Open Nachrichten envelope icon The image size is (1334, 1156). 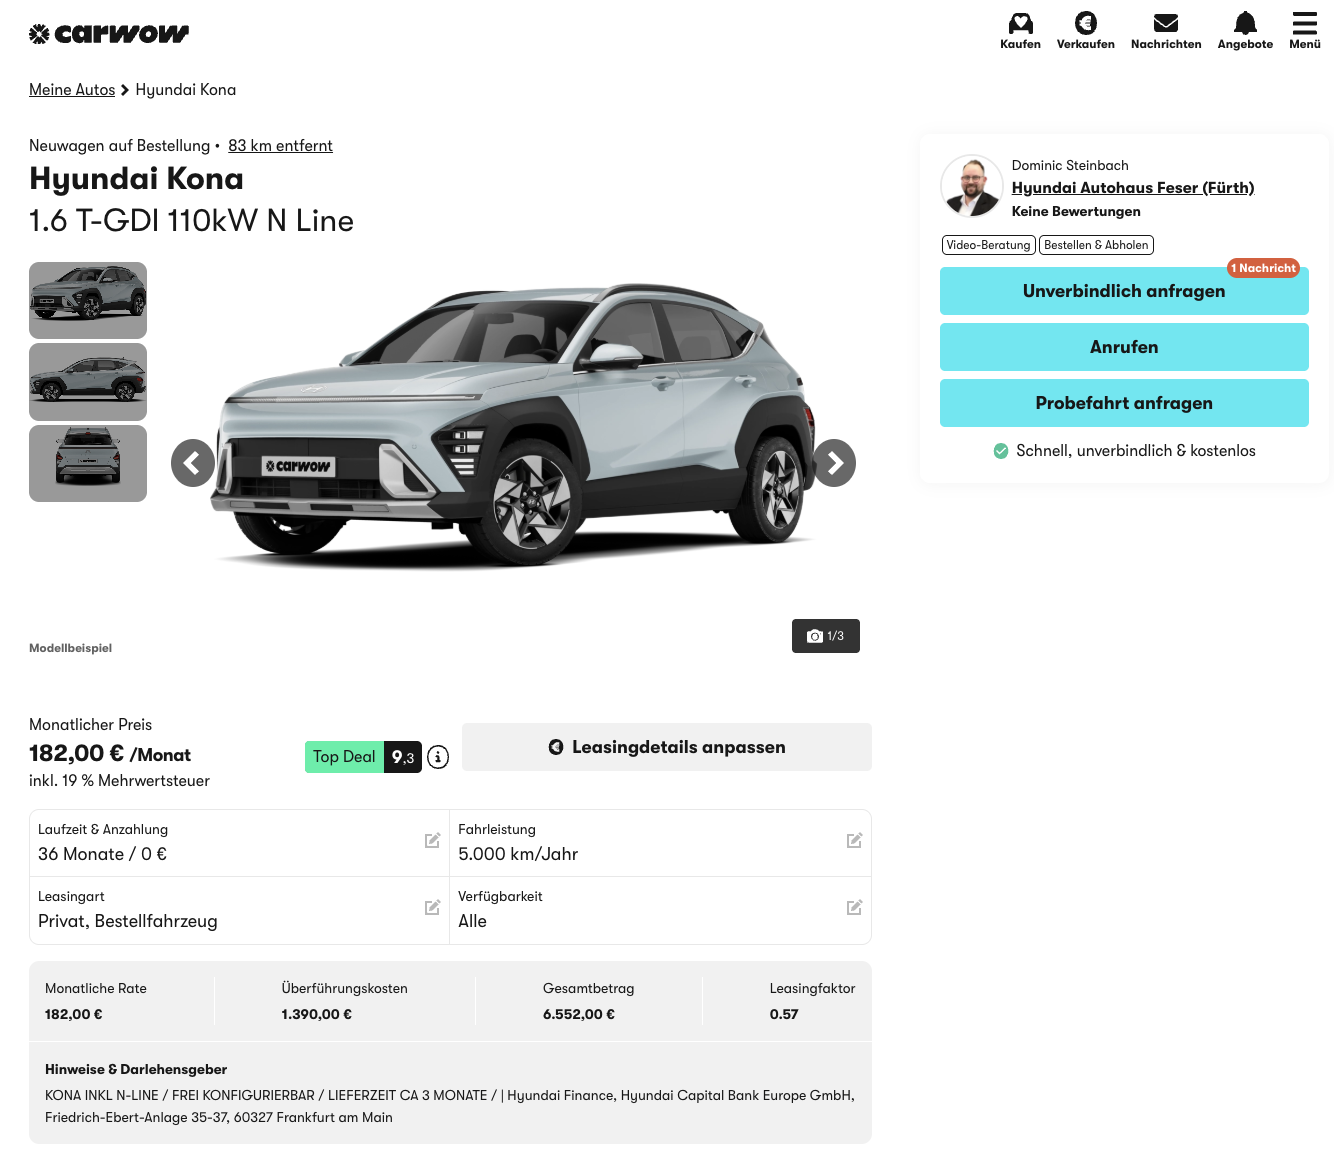[1166, 23]
